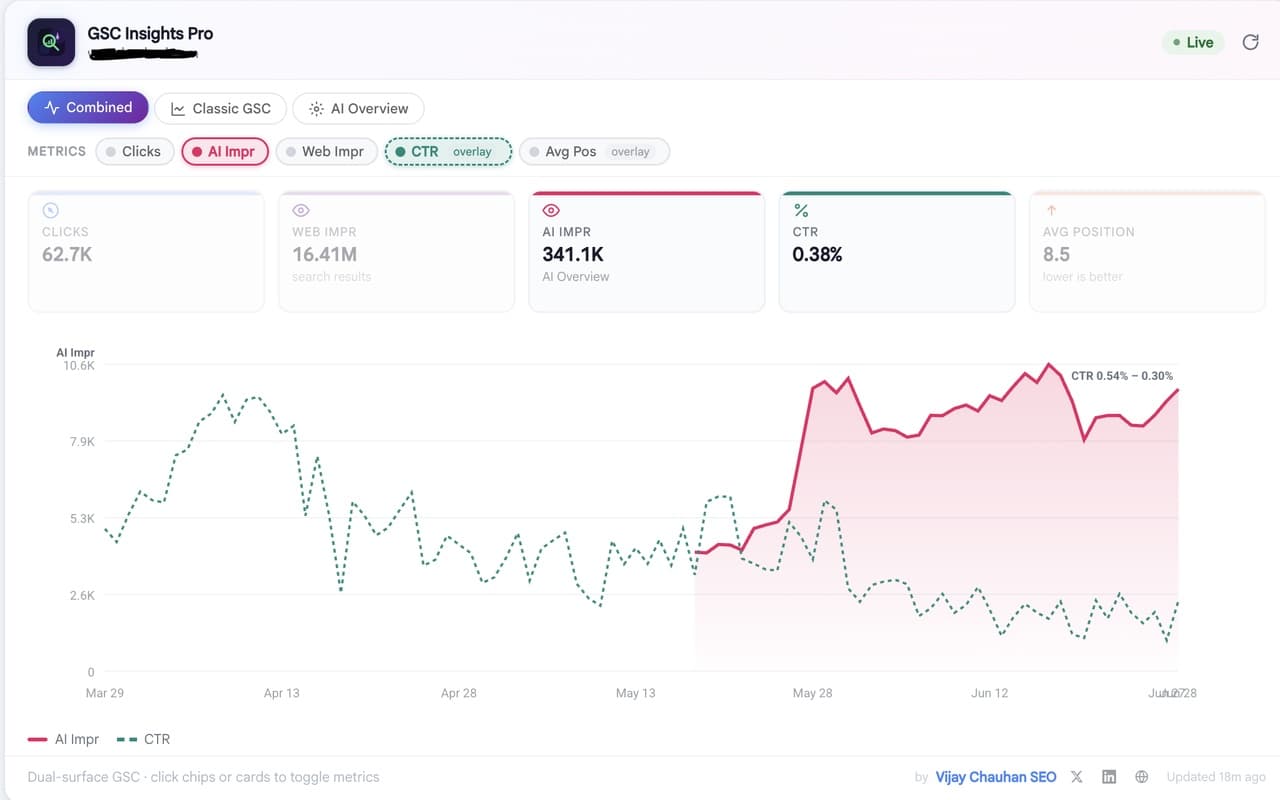Click the METRICS label
Viewport: 1280px width, 800px height.
57,152
